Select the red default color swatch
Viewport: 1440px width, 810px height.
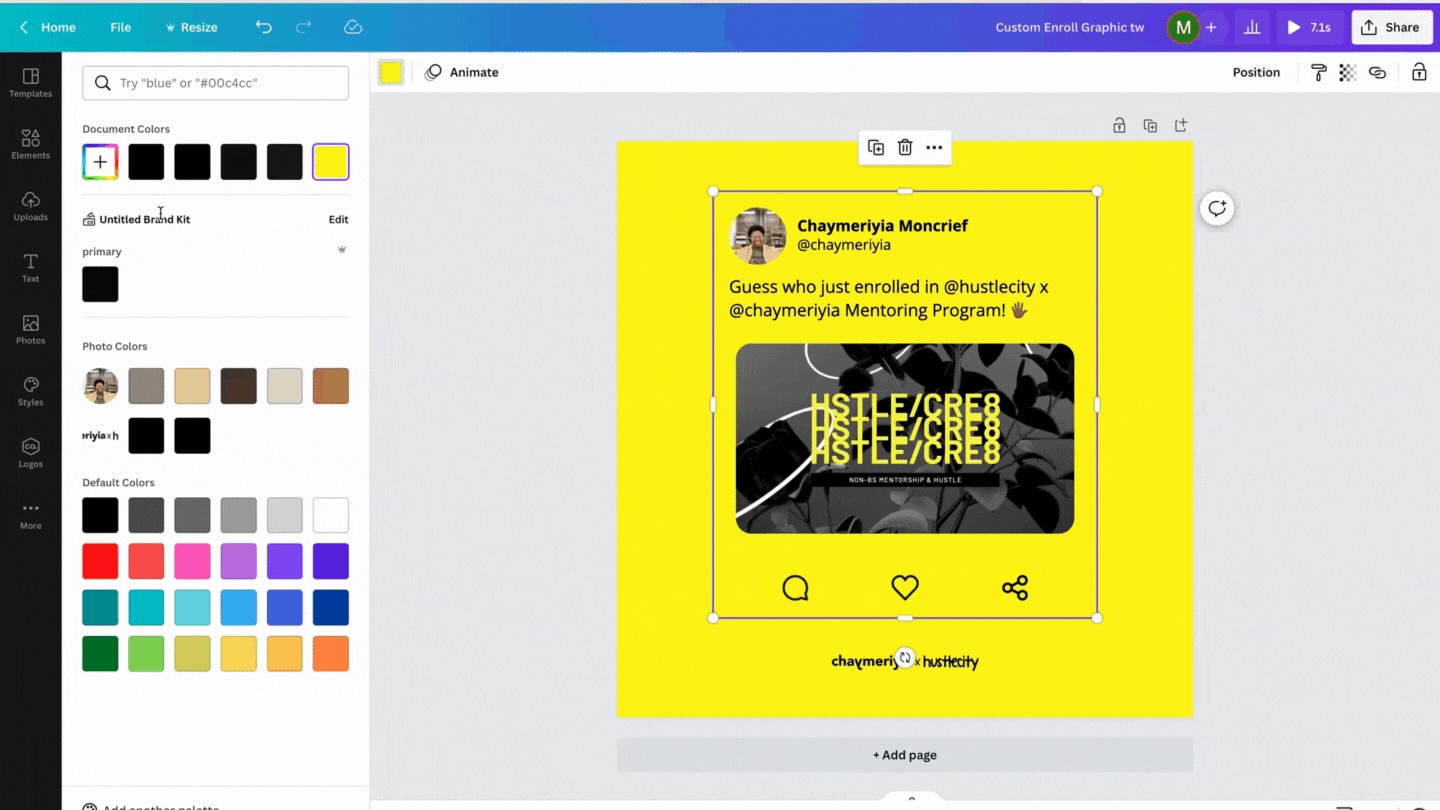tap(100, 562)
